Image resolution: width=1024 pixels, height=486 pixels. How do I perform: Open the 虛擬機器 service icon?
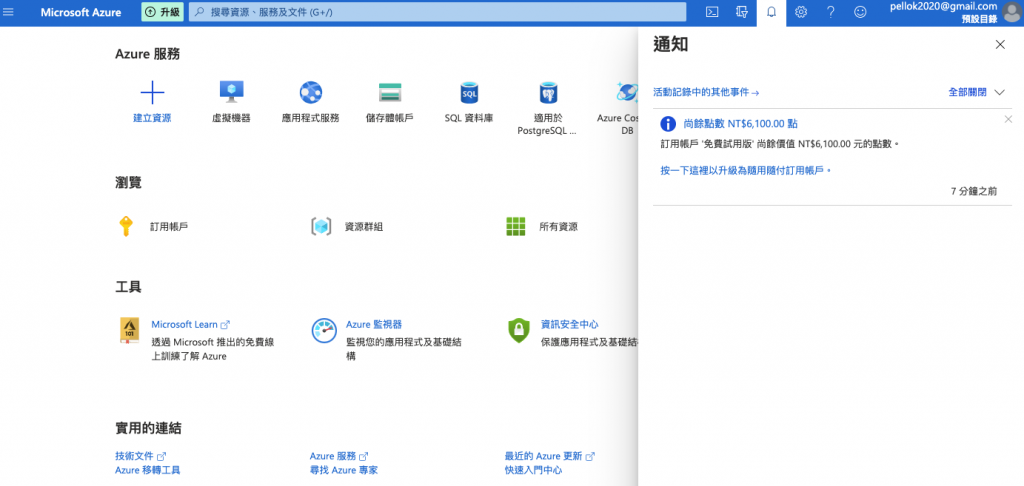pyautogui.click(x=231, y=93)
